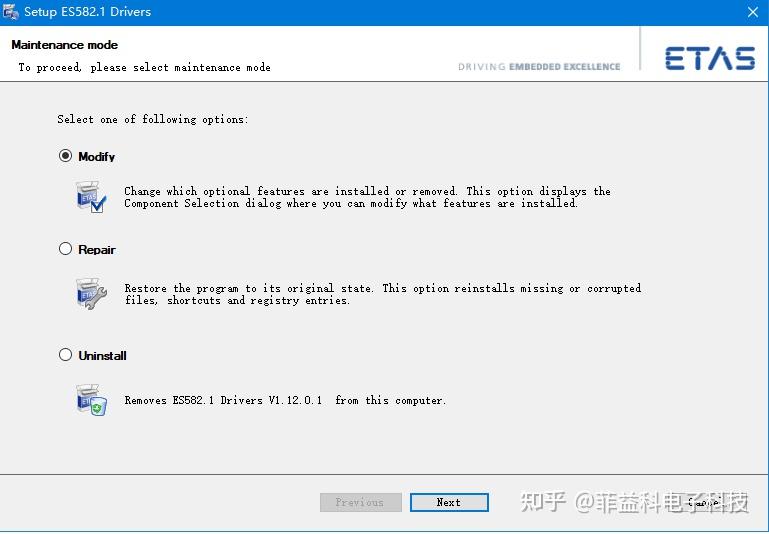The width and height of the screenshot is (769, 534).
Task: Click the 'Driving Embedded Excellence' tagline
Action: tap(539, 67)
